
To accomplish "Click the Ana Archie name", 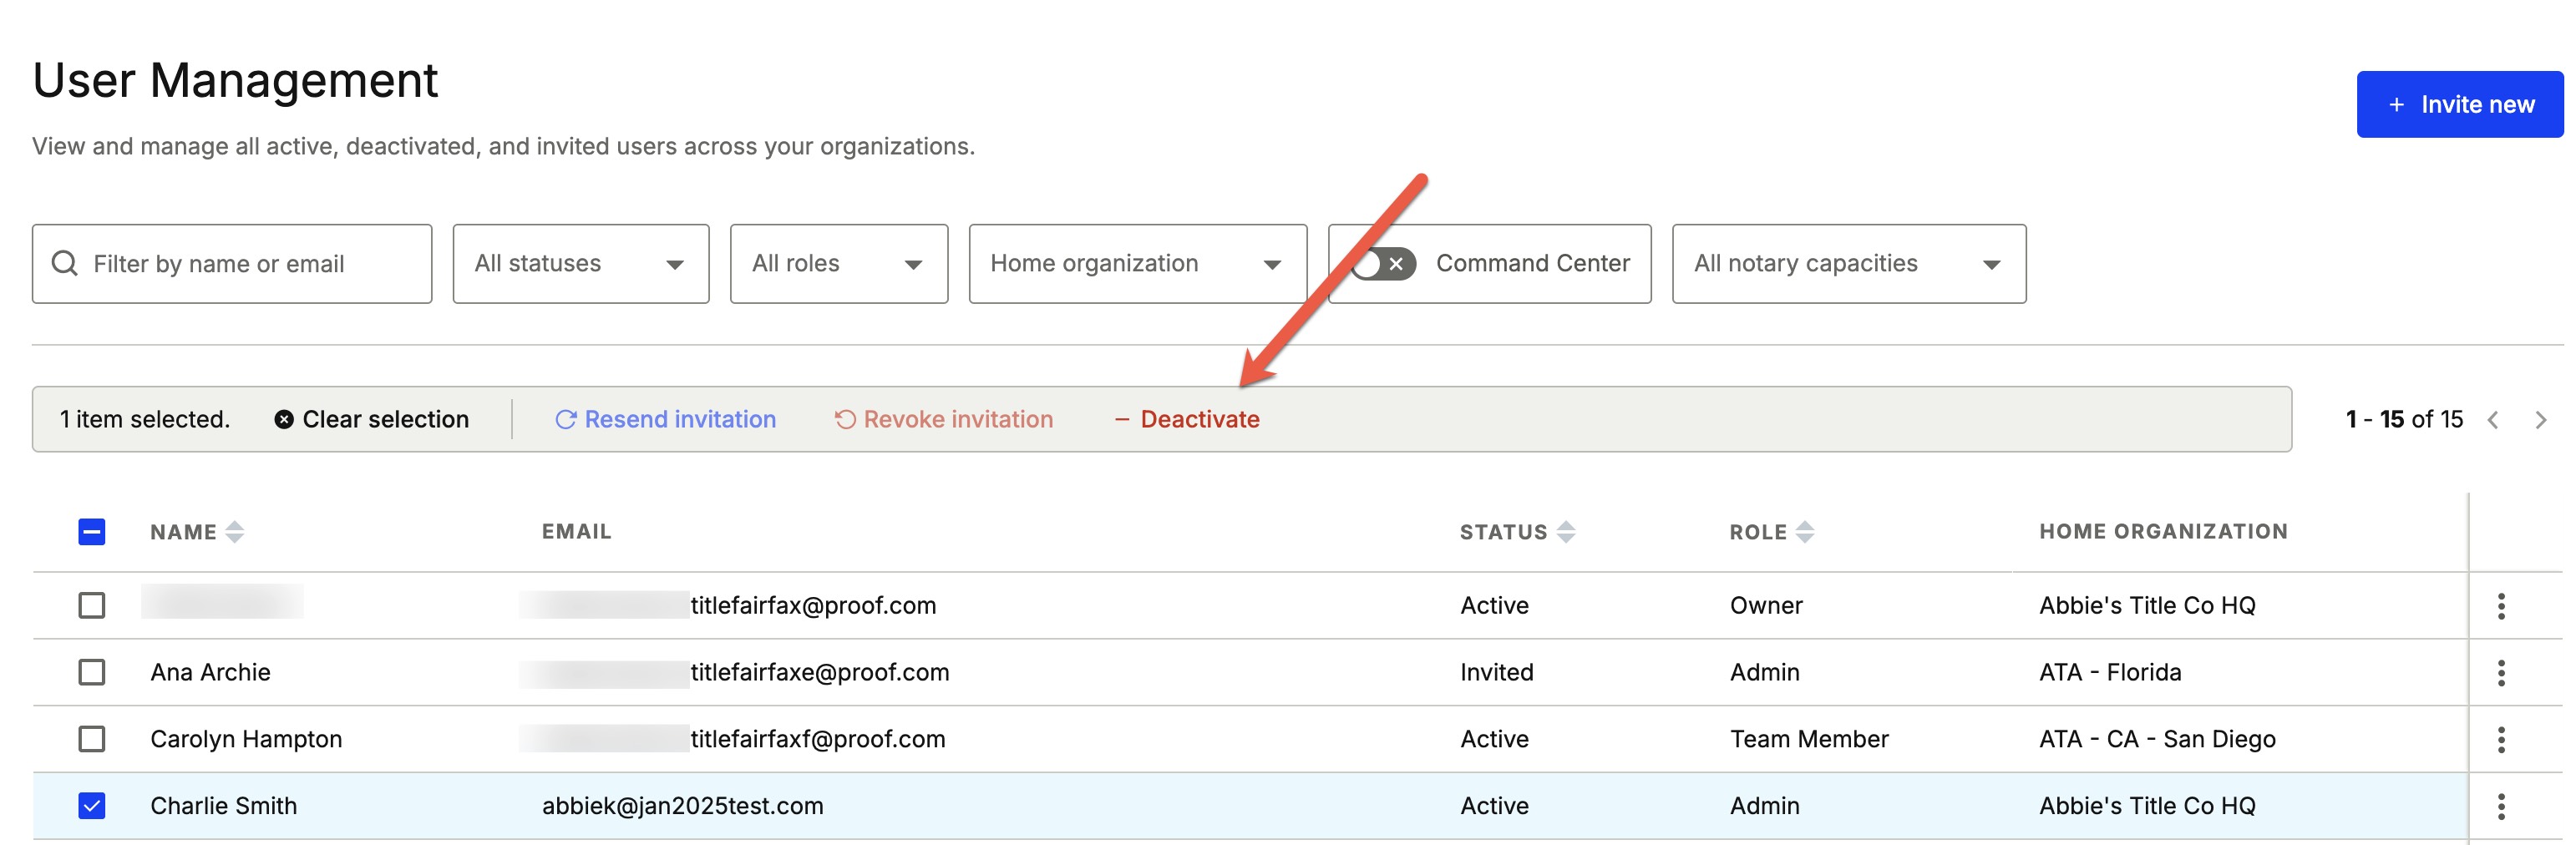I will tap(211, 672).
